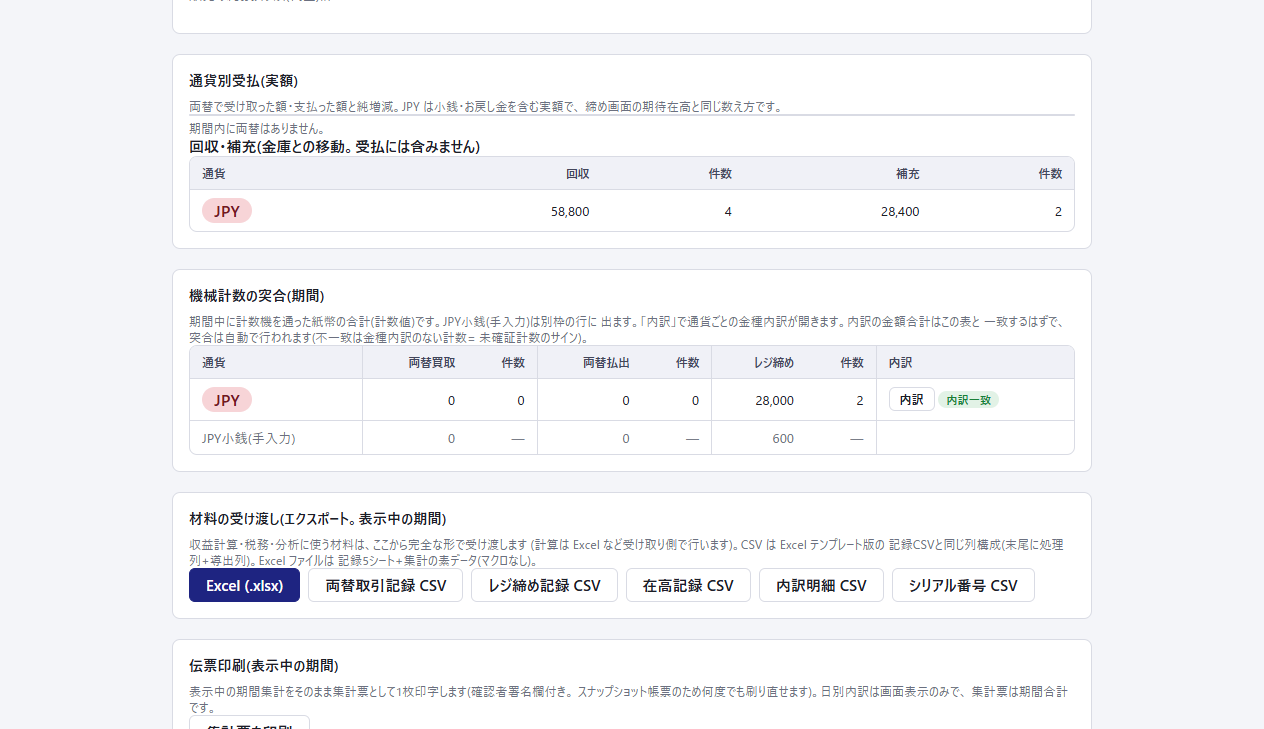Download 両替取引記録 CSV
Screen dimensions: 1264x729
pos(385,585)
